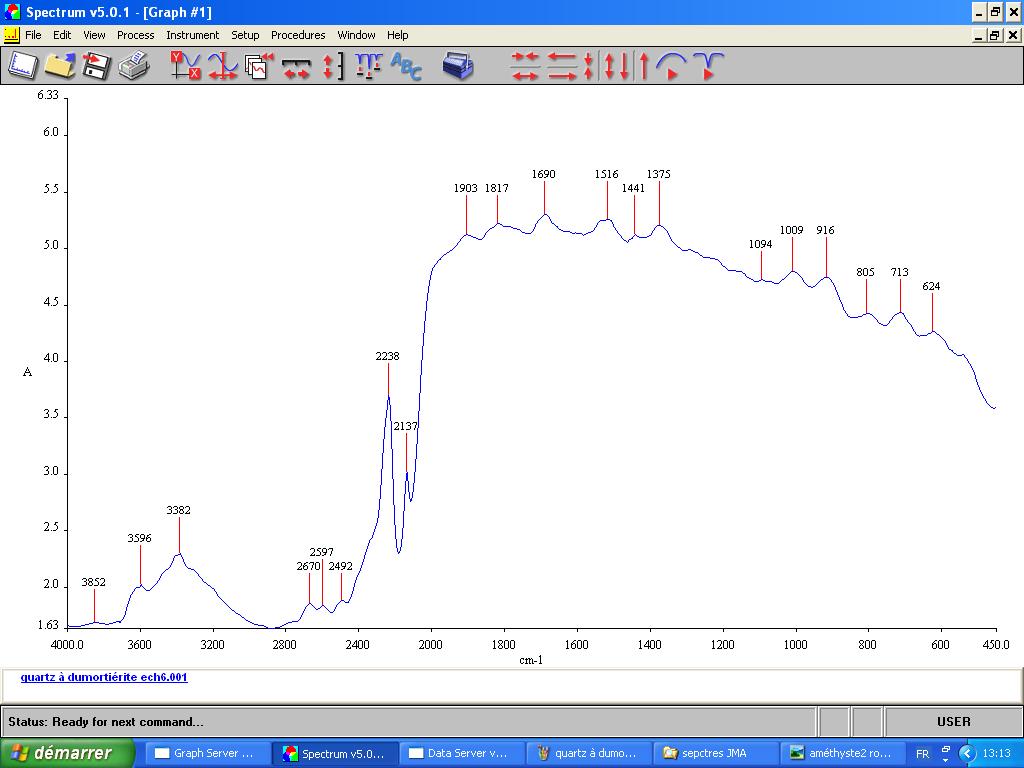1024x768 pixels.
Task: Click the printer icon in toolbar
Action: pos(133,66)
